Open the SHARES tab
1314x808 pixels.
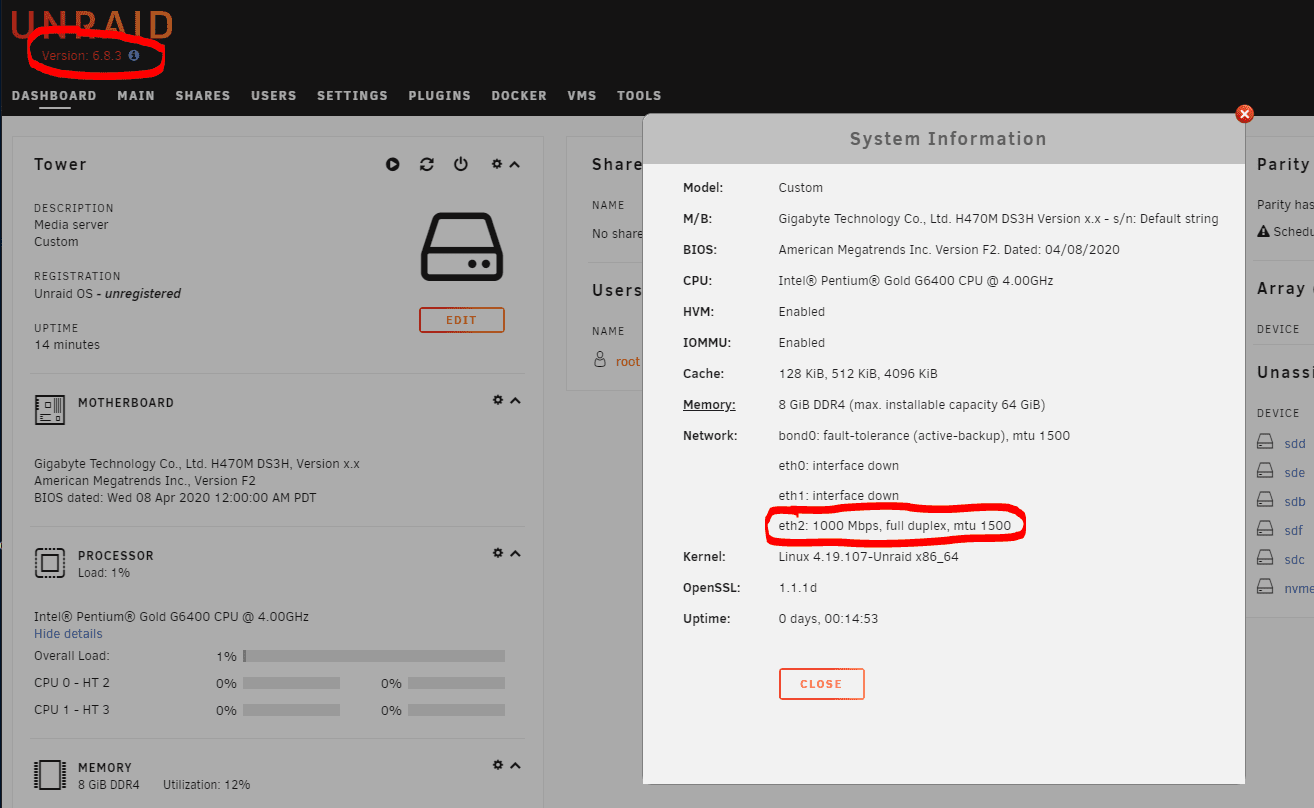pyautogui.click(x=203, y=96)
